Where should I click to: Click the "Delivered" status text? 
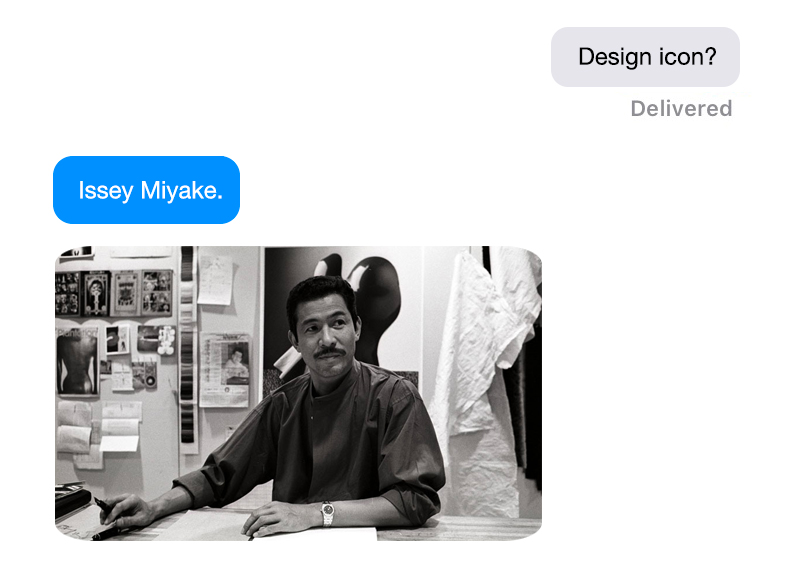(x=681, y=109)
